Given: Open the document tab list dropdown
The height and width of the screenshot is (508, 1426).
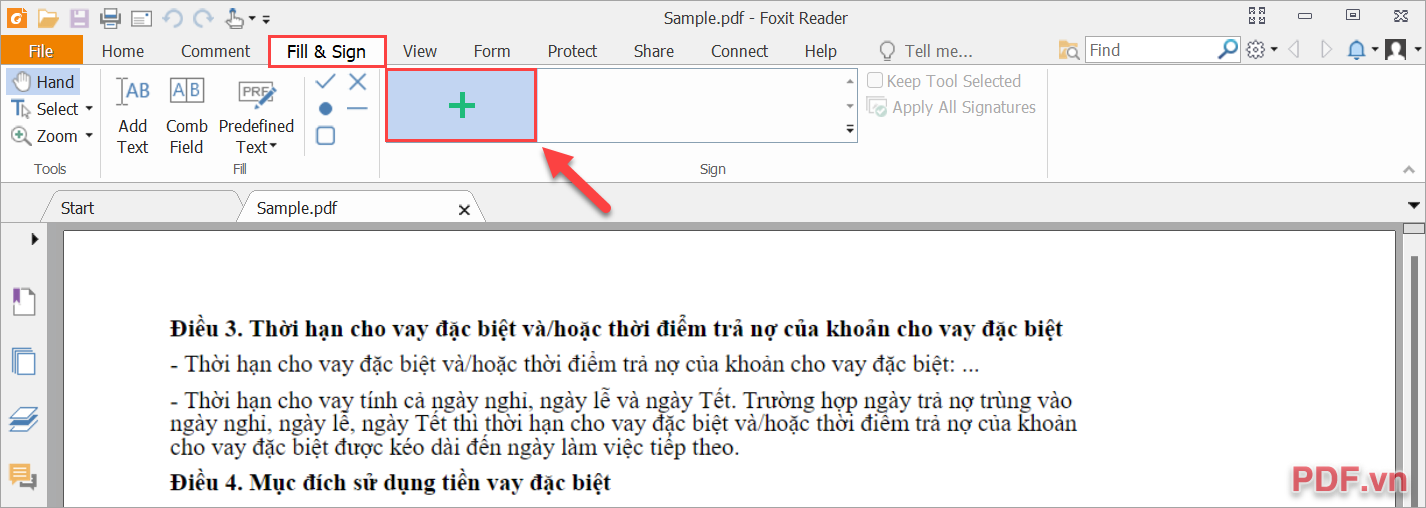Looking at the screenshot, I should (1413, 206).
